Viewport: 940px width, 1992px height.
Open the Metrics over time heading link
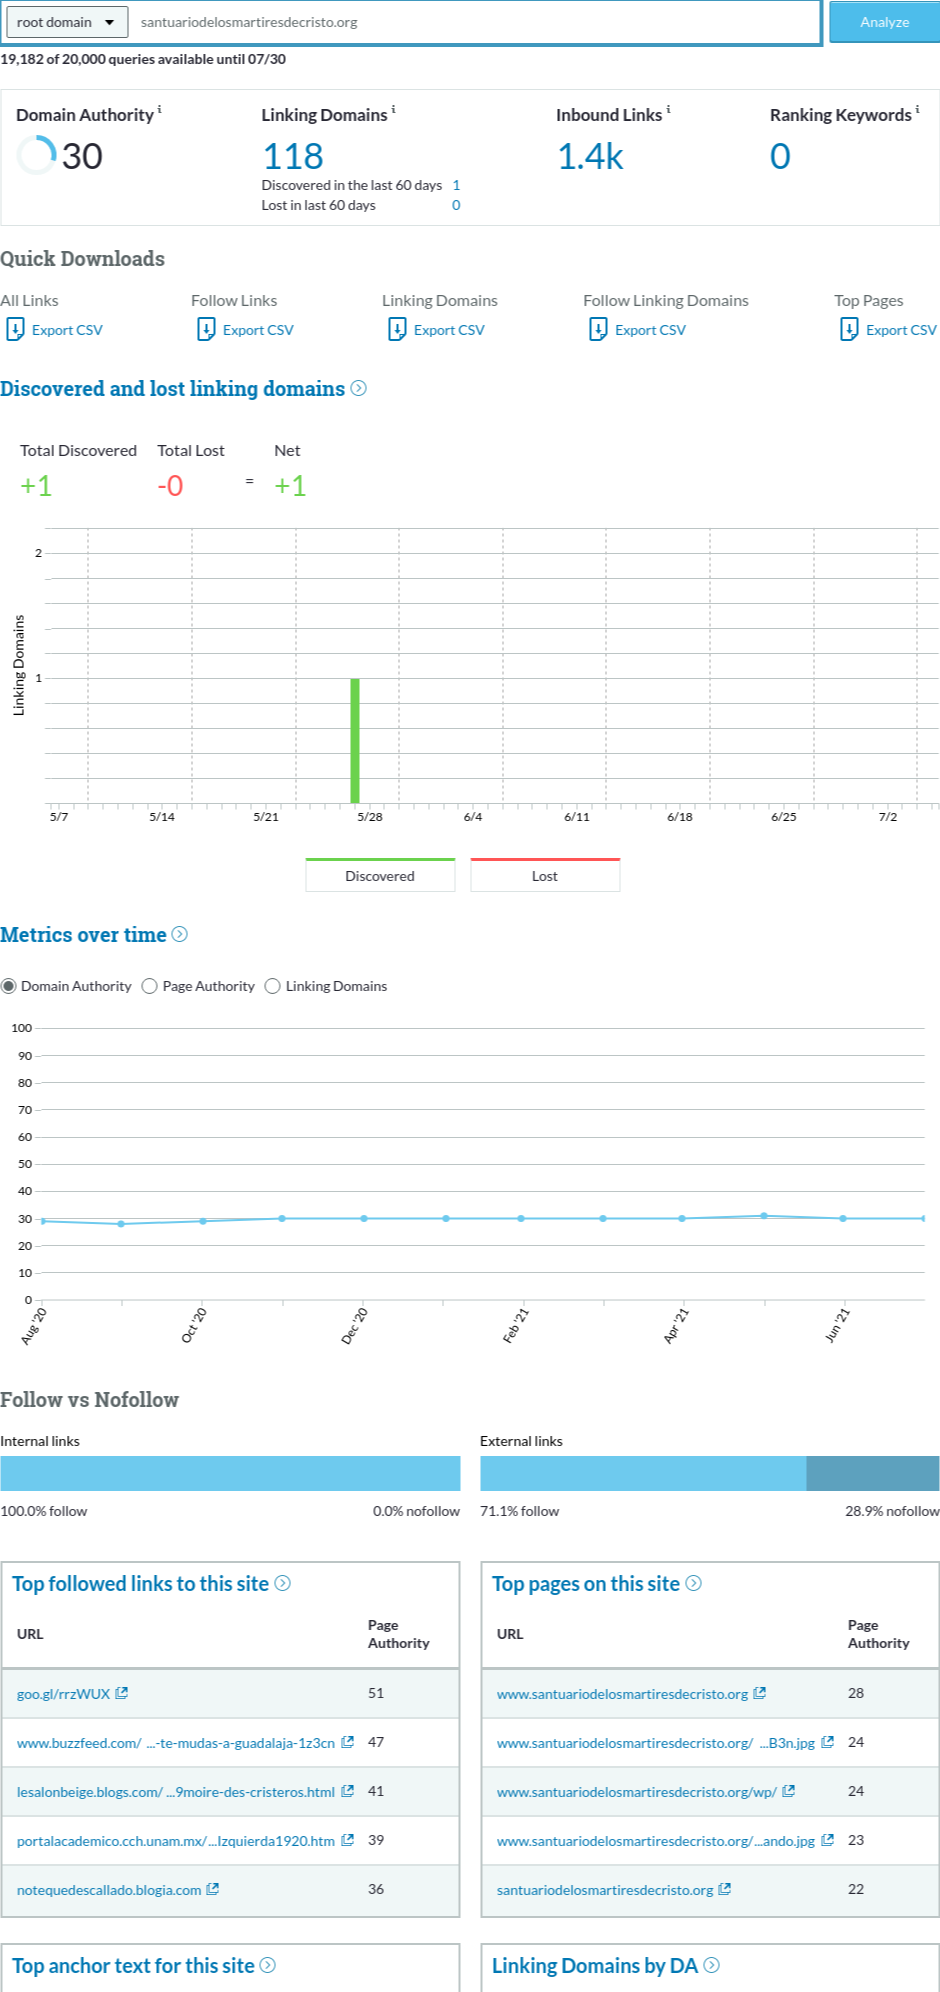pos(83,934)
